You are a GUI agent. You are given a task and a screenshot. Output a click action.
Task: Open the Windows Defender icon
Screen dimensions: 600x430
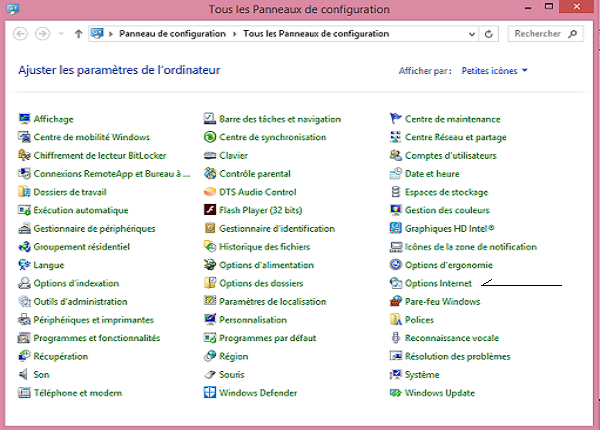[210, 393]
